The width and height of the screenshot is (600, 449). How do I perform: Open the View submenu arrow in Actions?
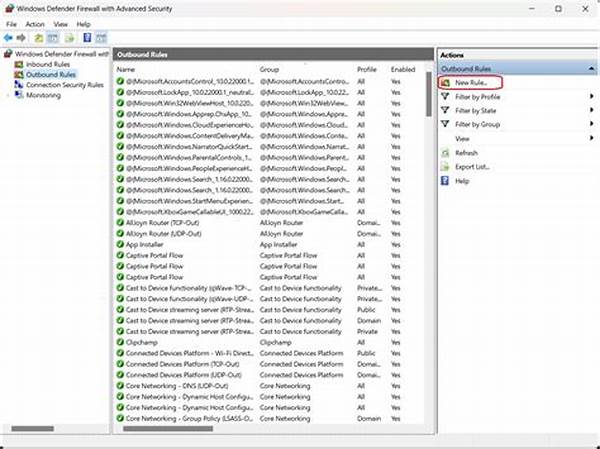coord(592,138)
